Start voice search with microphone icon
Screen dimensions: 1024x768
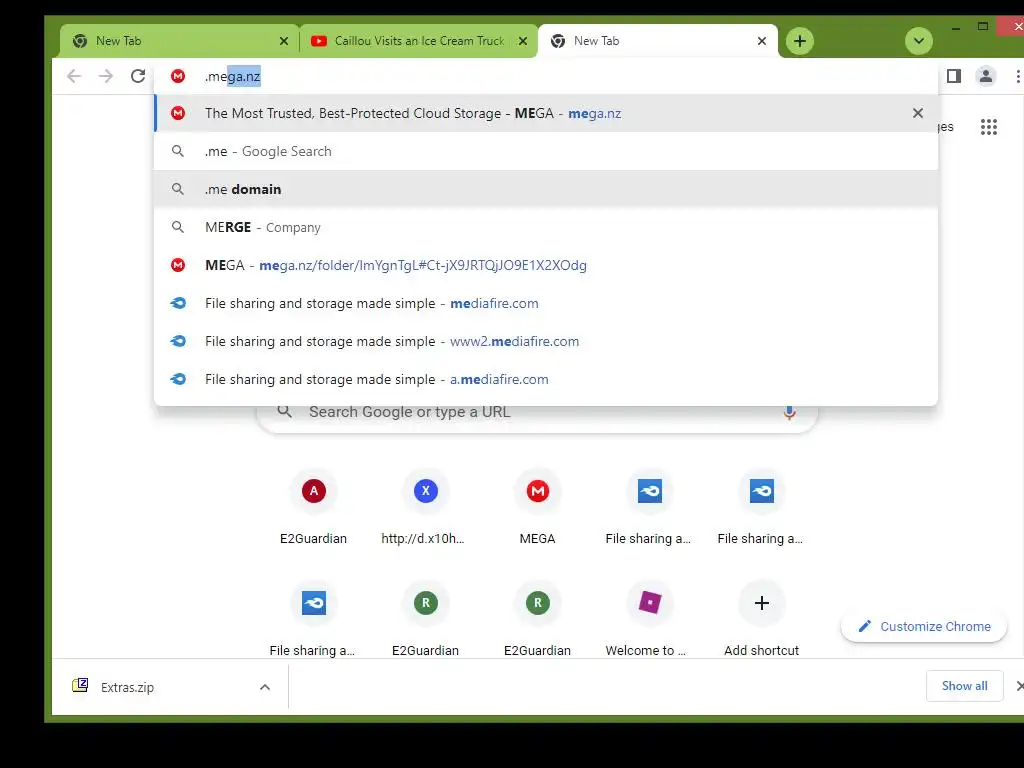pyautogui.click(x=789, y=413)
